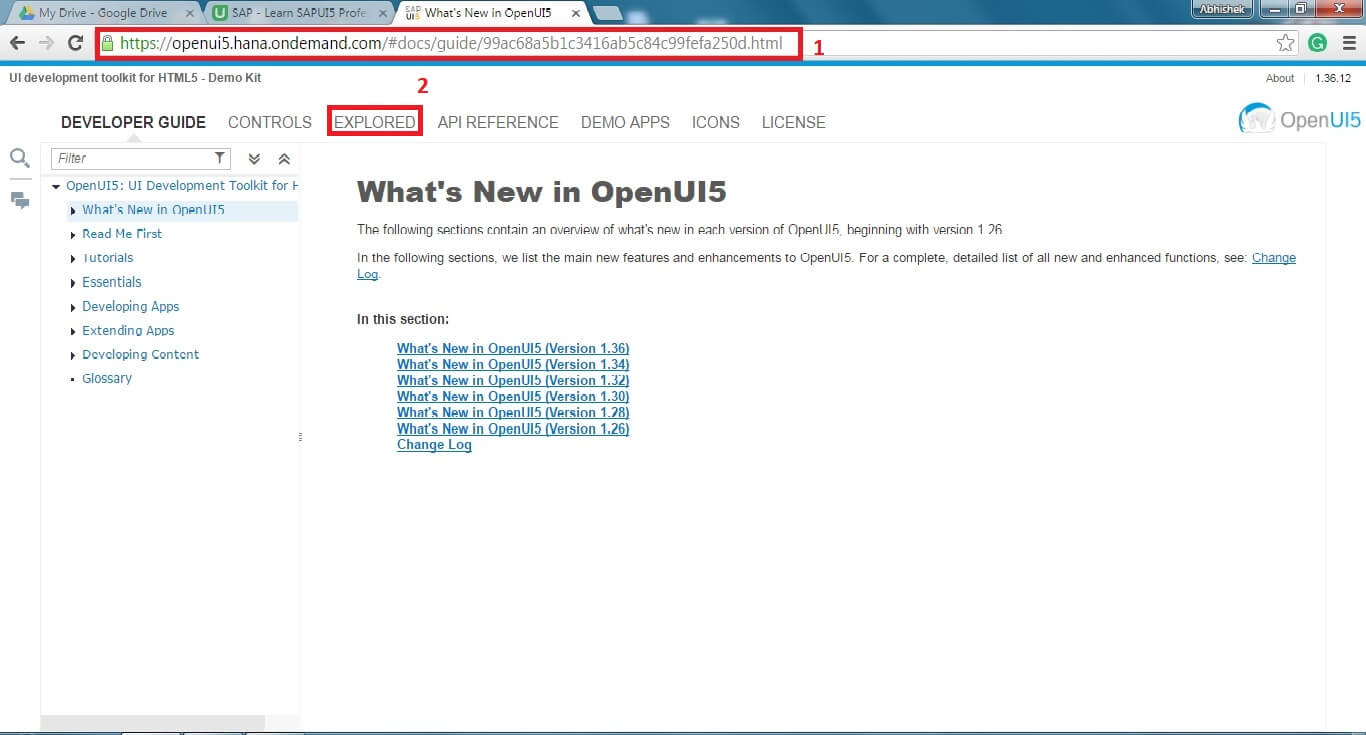Open What's New in OpenUI5 (Version 1.28)
This screenshot has height=735, width=1366.
point(513,413)
